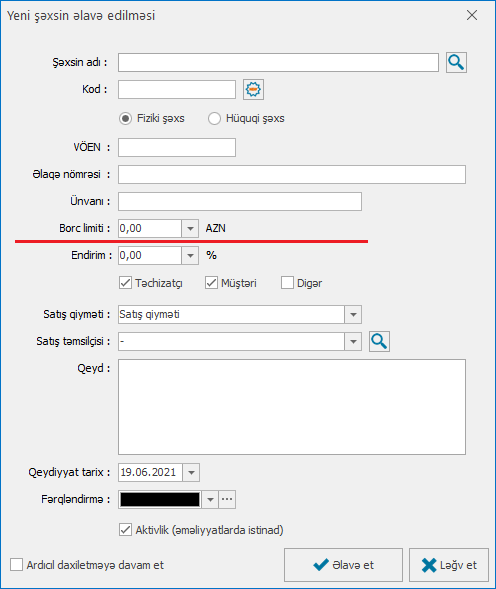Click into the Qeyd notes text area
496x589 pixels.
(x=292, y=407)
